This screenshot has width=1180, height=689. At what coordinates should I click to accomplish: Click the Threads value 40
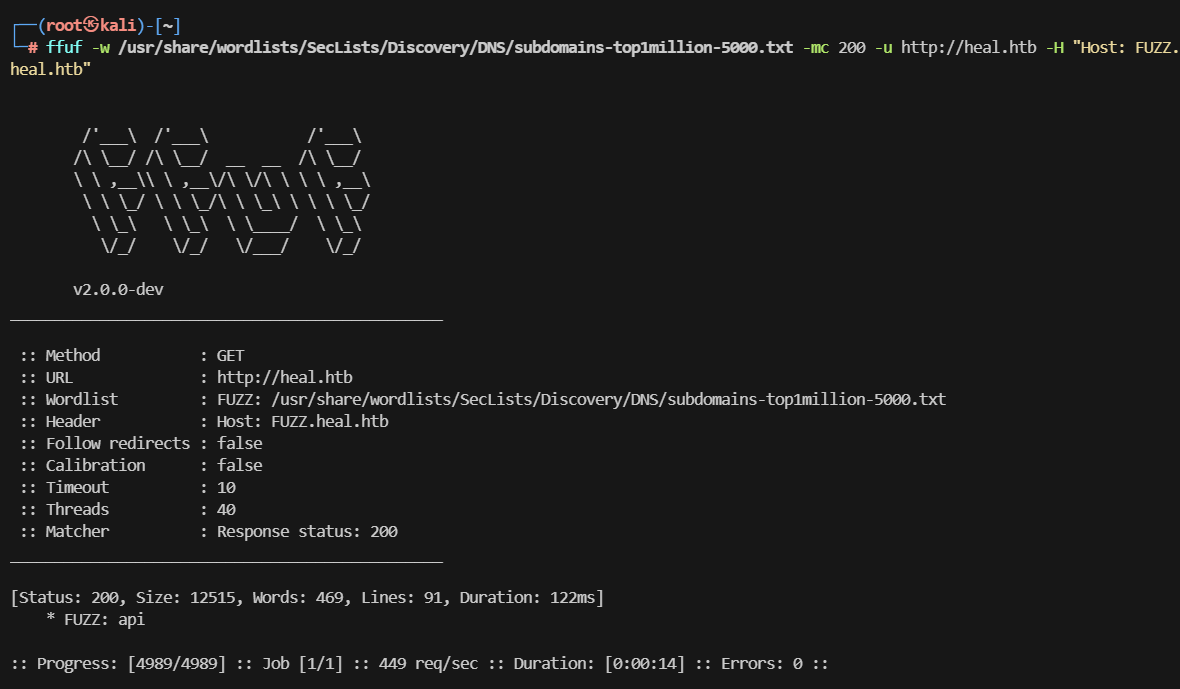coord(226,509)
